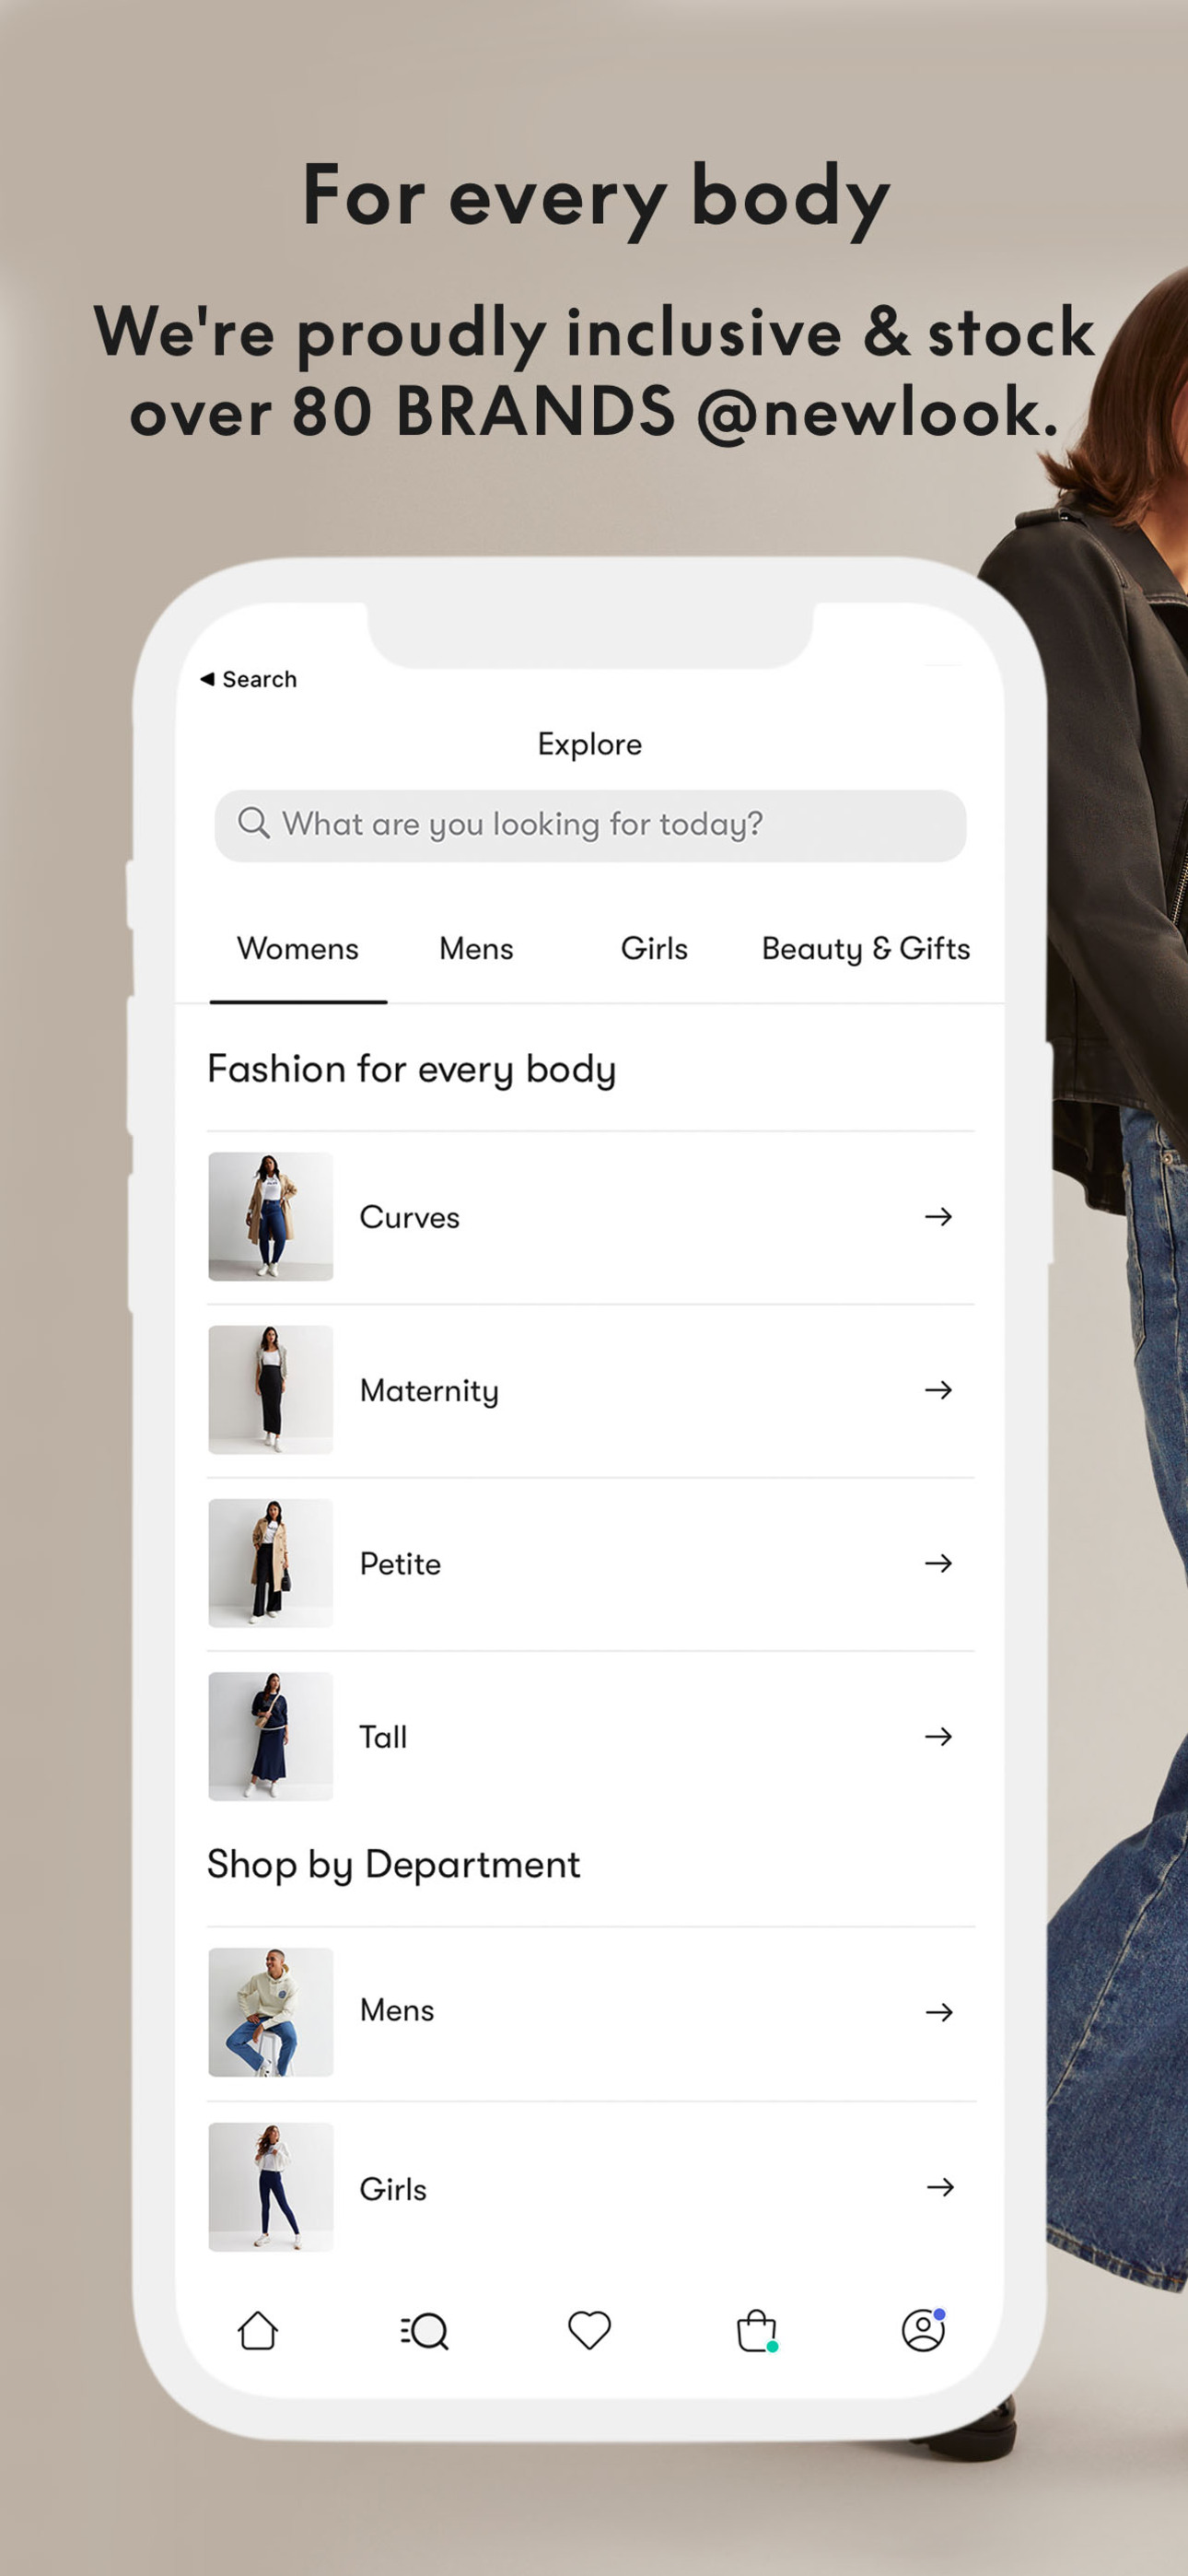The width and height of the screenshot is (1188, 2576).
Task: Click the arrow on the Girls department row
Action: click(x=940, y=2187)
